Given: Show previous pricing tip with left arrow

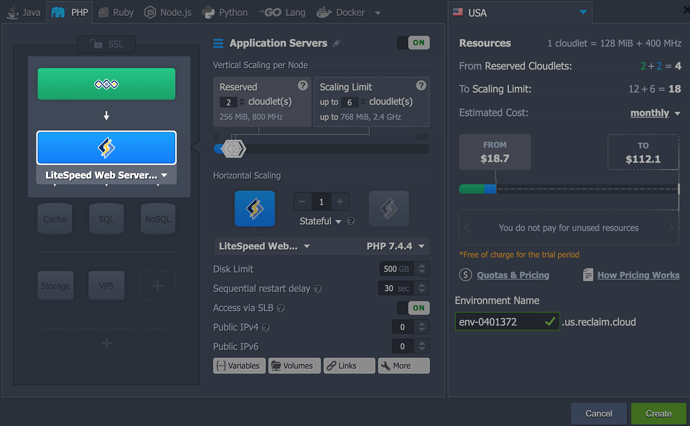Looking at the screenshot, I should pyautogui.click(x=467, y=228).
